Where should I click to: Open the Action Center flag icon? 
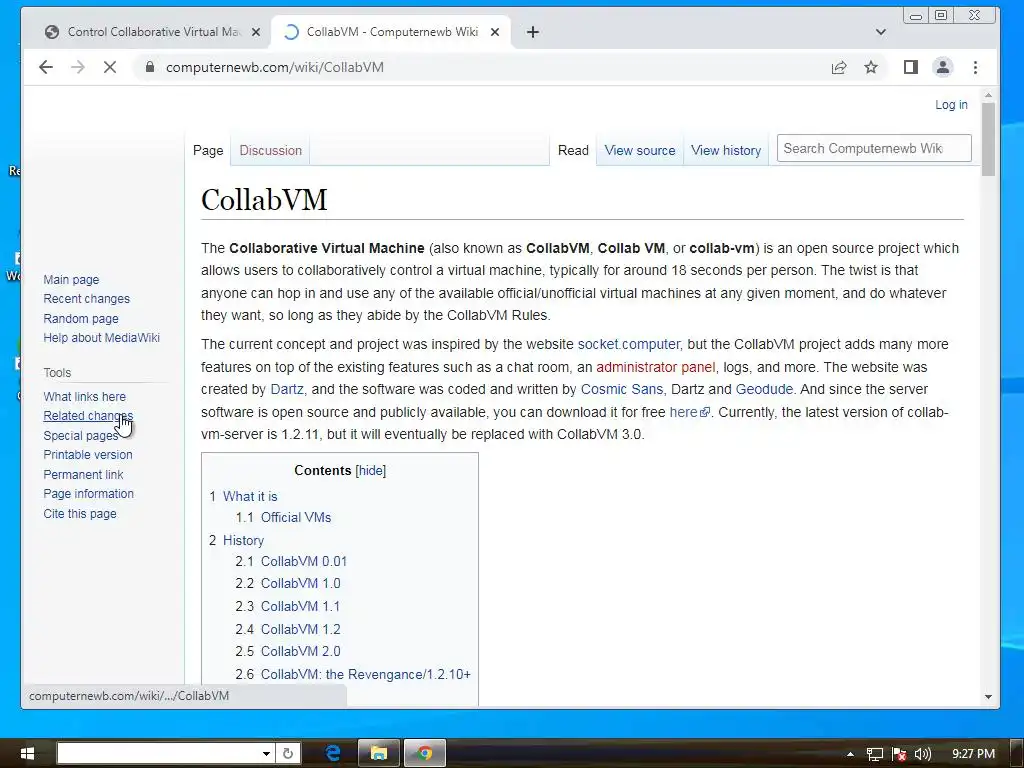pos(899,754)
